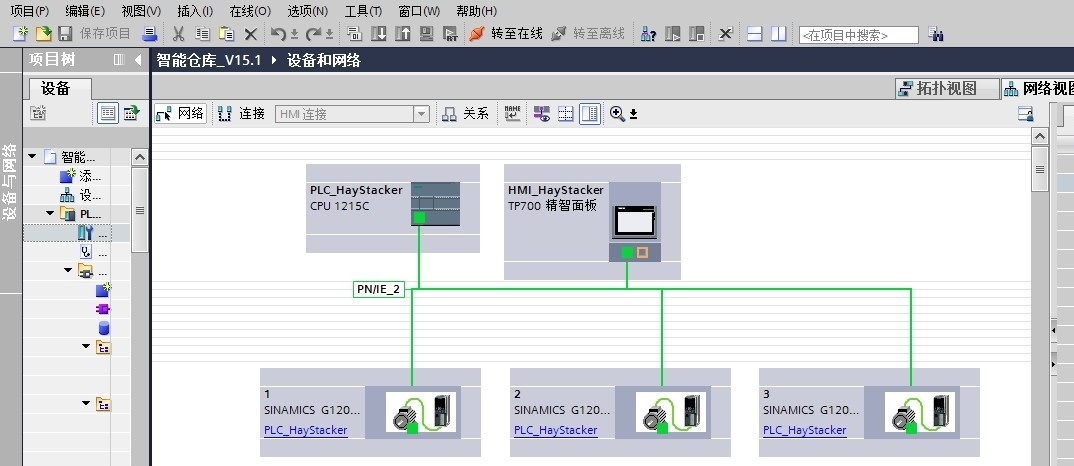Image resolution: width=1074 pixels, height=466 pixels.
Task: Click the network view scroll up arrow
Action: 1040,136
